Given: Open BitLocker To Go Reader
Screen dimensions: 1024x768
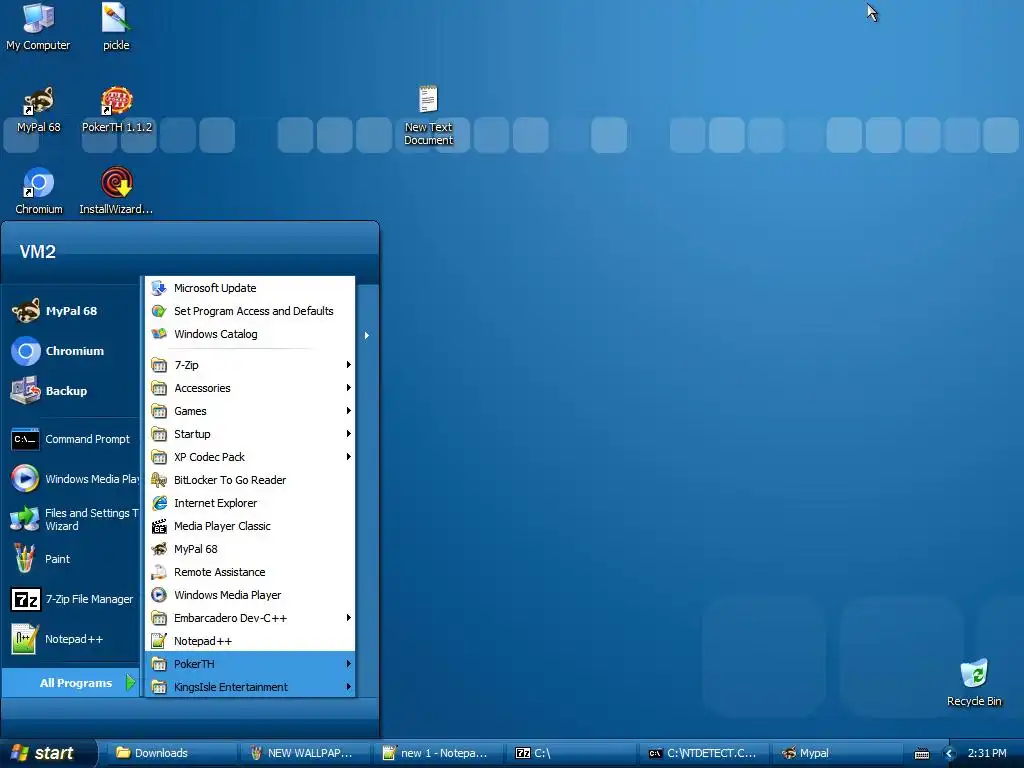Looking at the screenshot, I should pos(250,480).
